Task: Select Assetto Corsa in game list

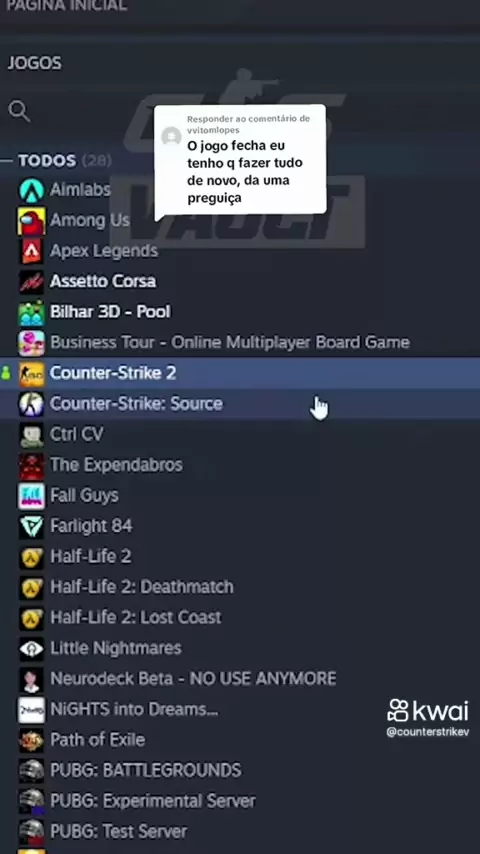Action: 103,282
